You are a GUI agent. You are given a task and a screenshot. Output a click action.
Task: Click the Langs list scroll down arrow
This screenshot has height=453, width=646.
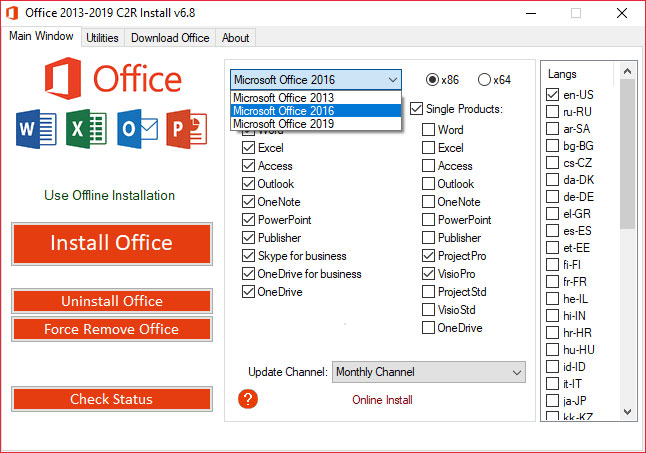tap(627, 411)
